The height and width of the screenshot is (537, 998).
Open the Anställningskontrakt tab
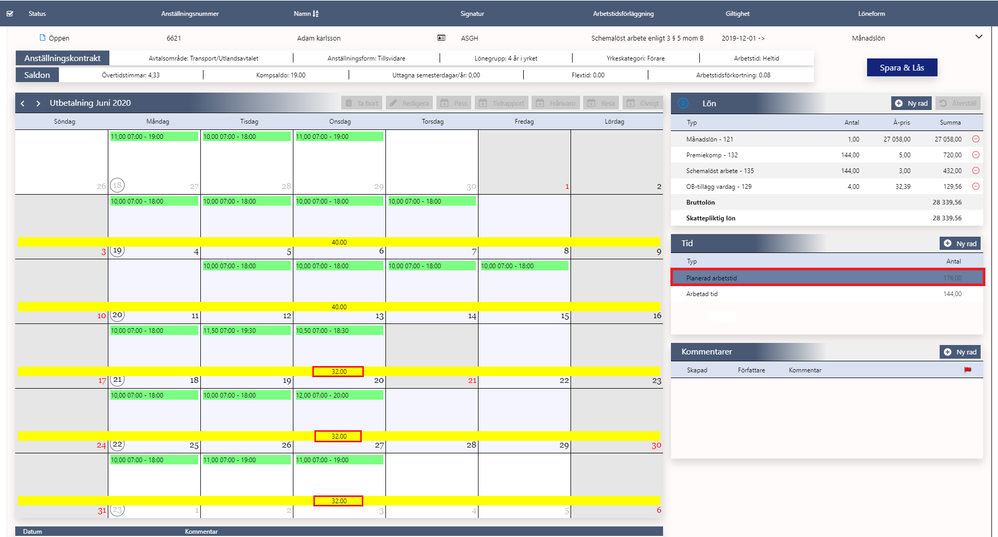(62, 58)
